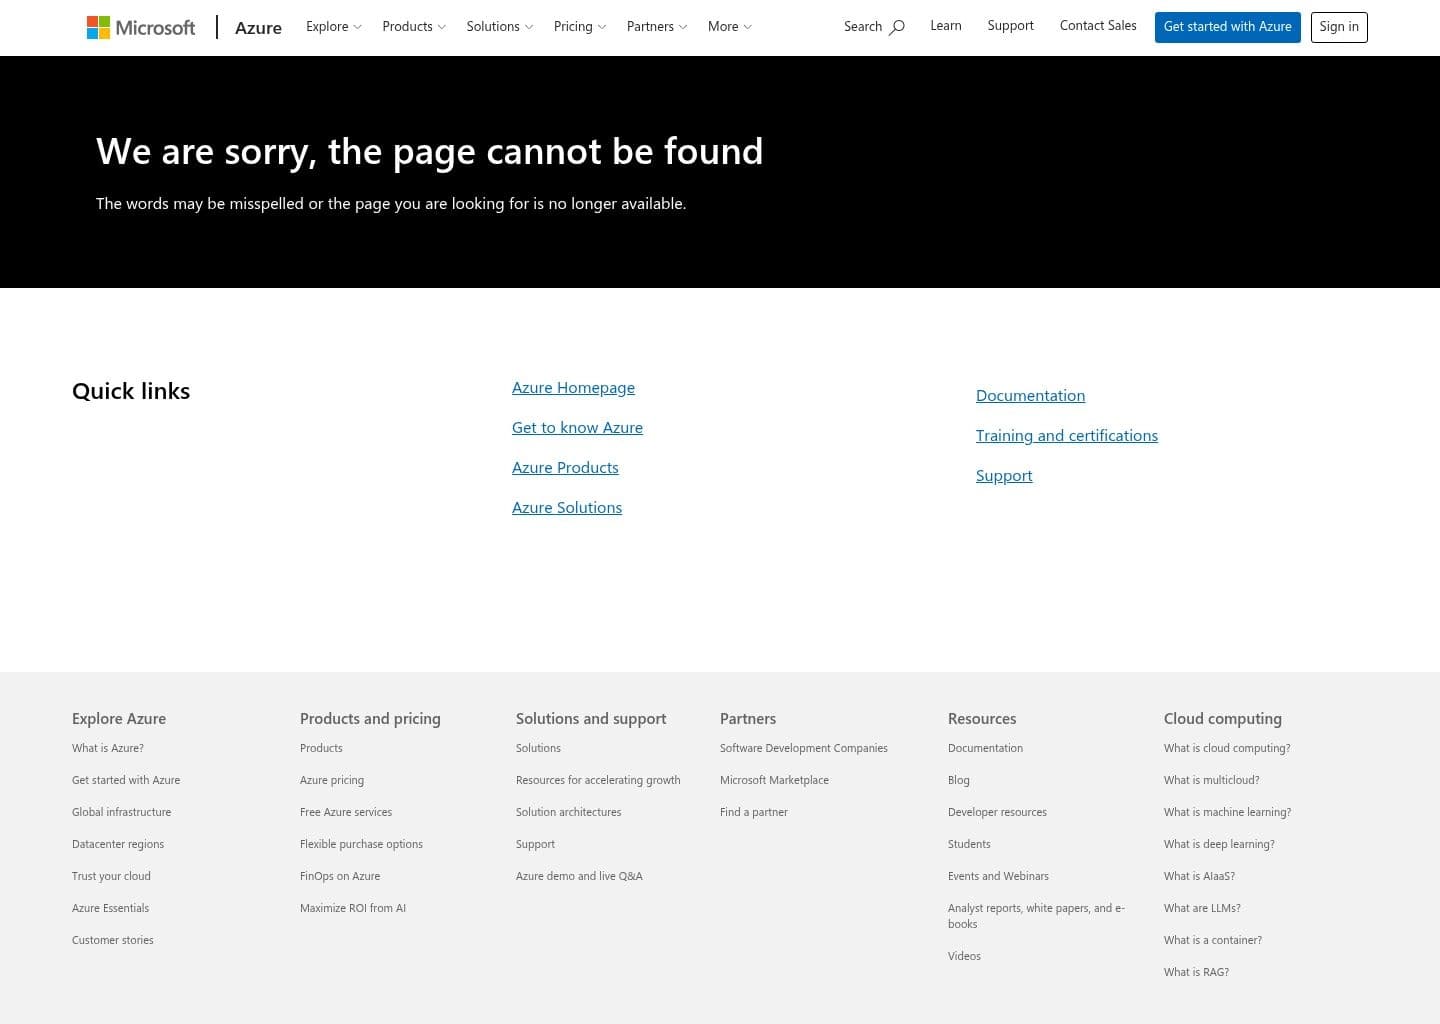
Task: Open What is a container? link
Action: [x=1213, y=940]
